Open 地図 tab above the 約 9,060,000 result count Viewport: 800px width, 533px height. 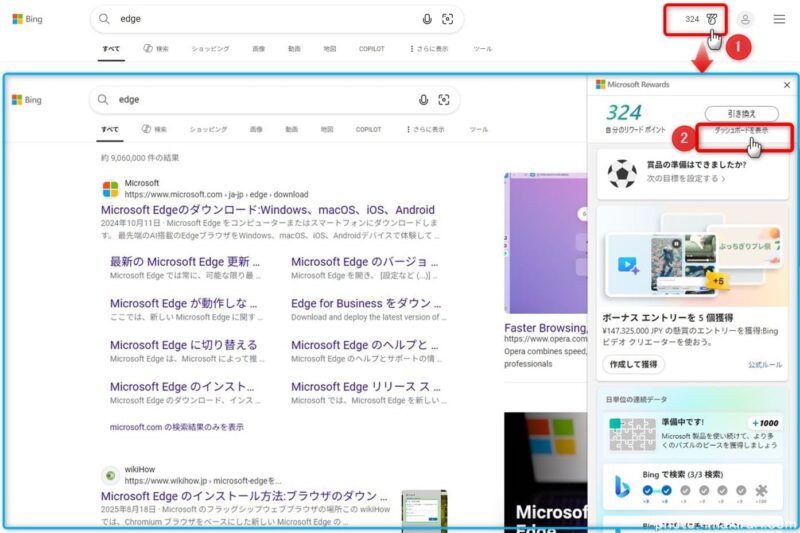pos(327,130)
